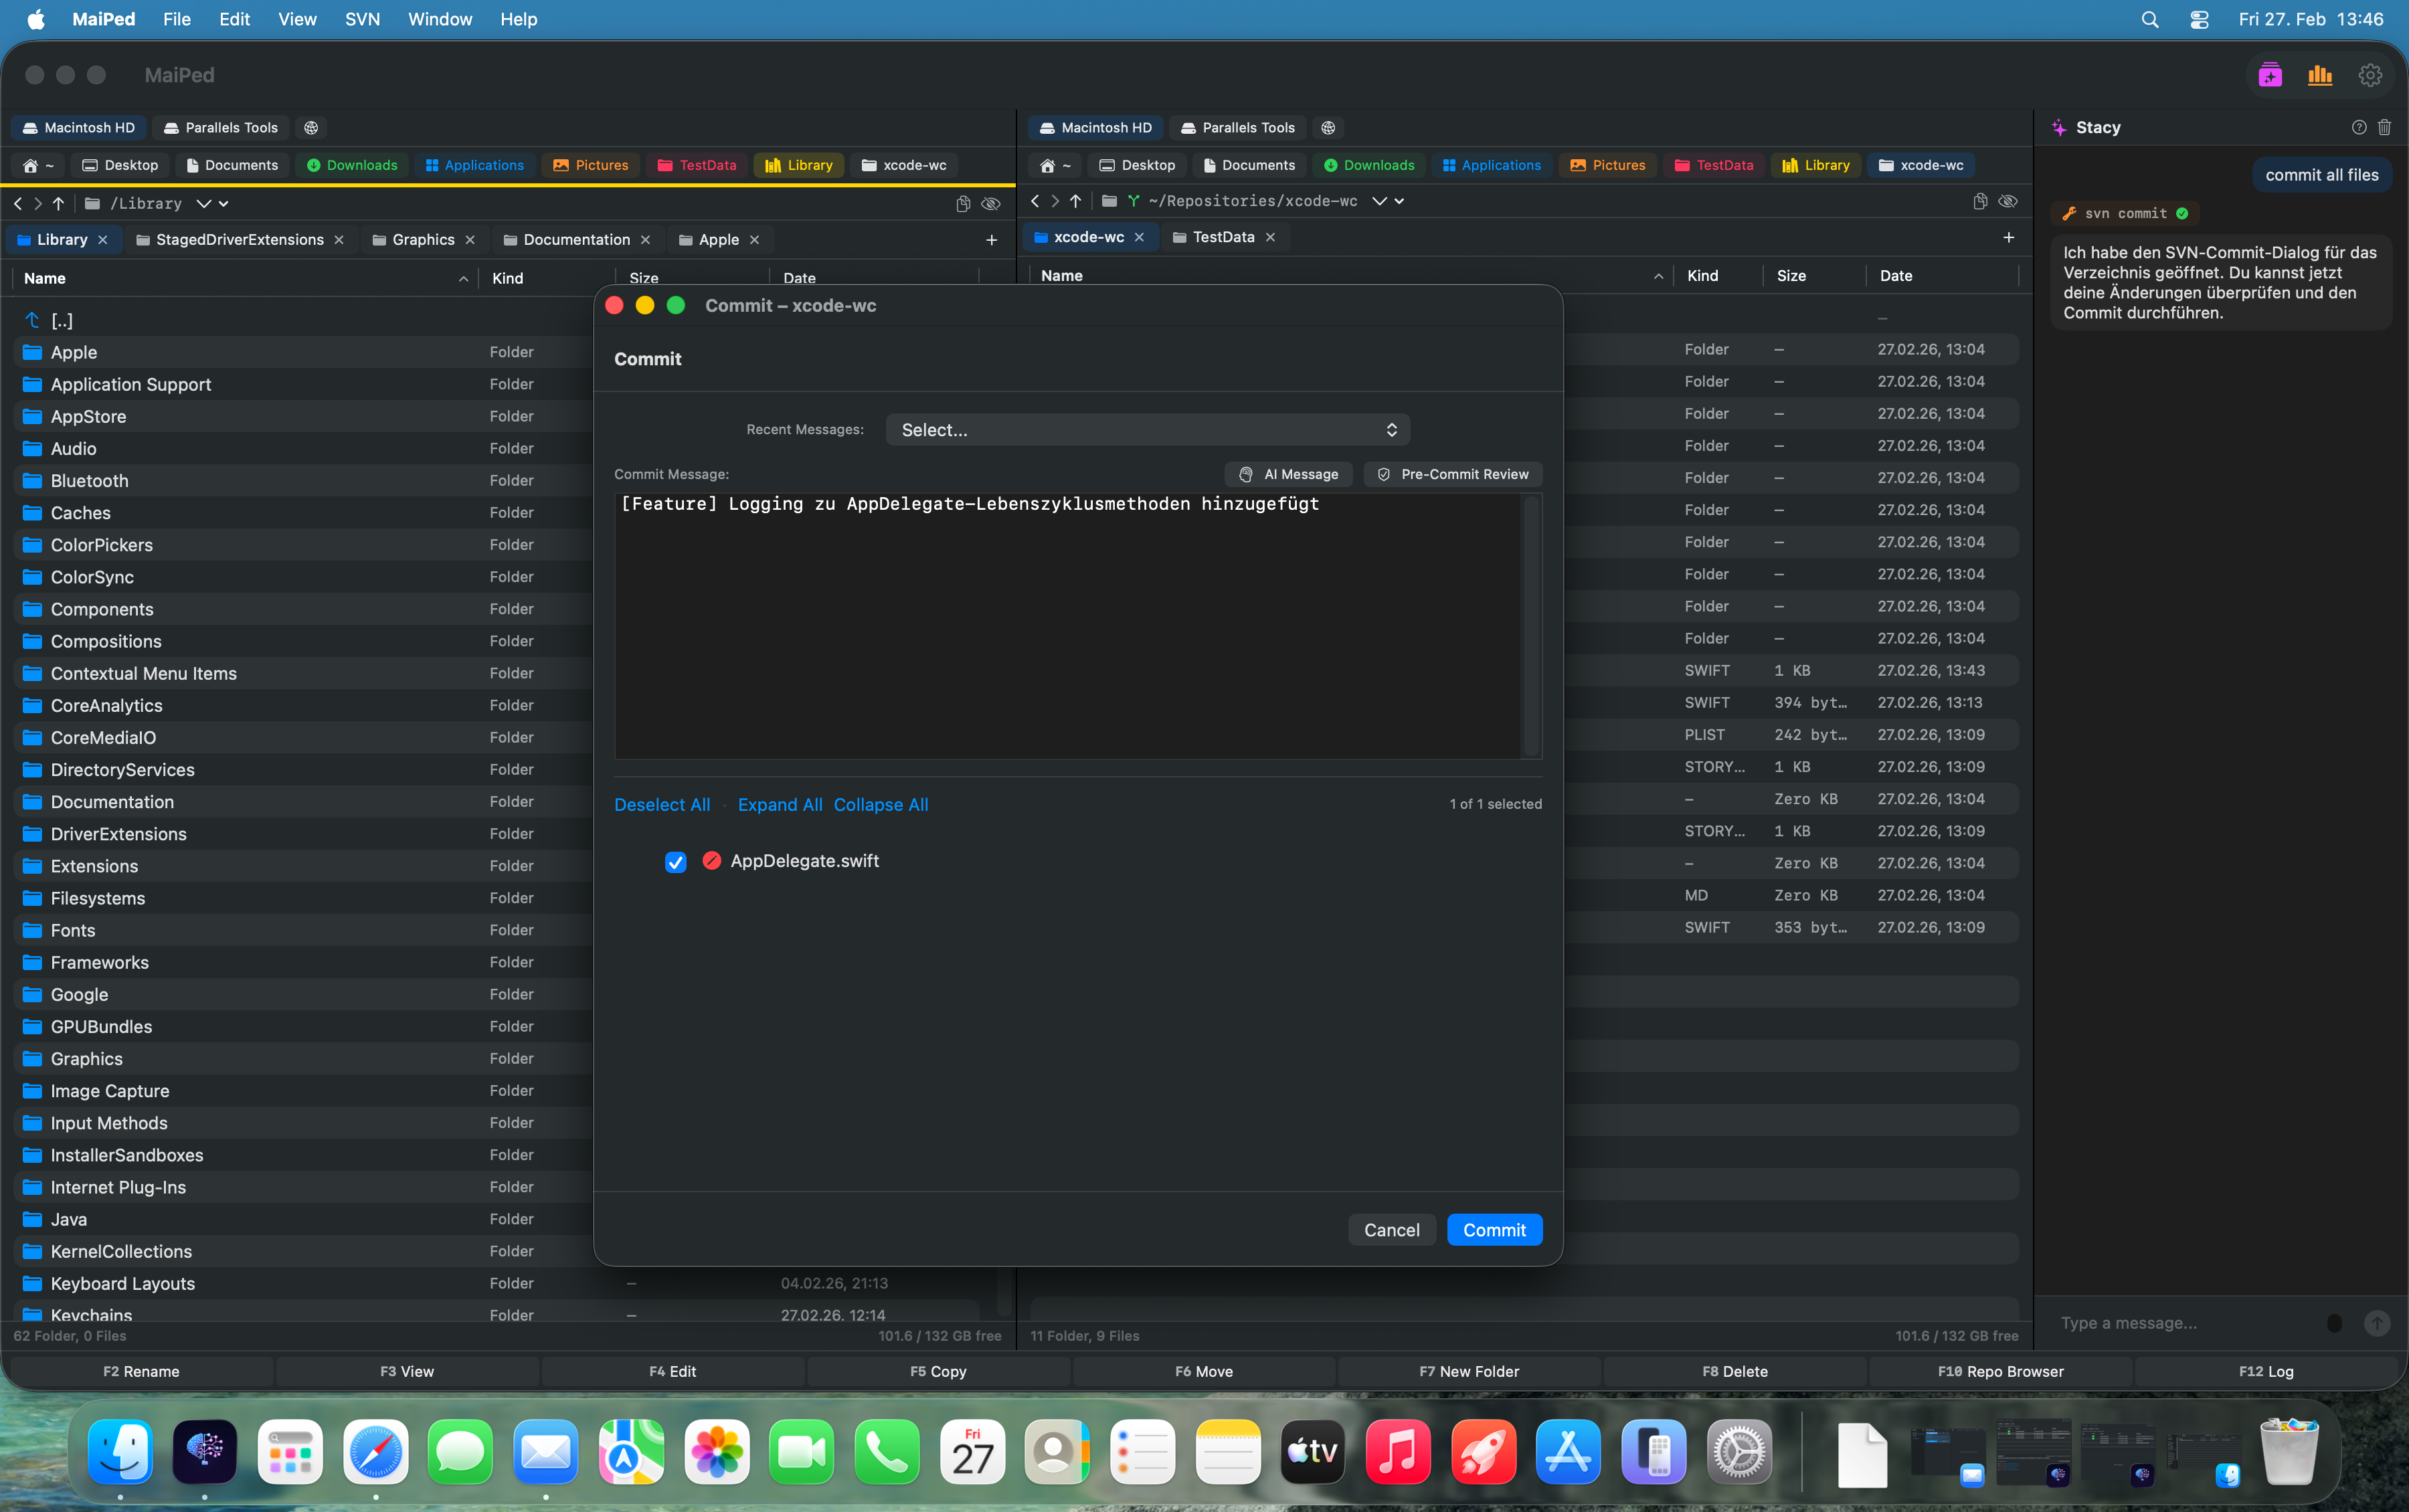Clear the Stacy chat with the trash icon
Screen dimensions: 2409x1512
pyautogui.click(x=2386, y=127)
